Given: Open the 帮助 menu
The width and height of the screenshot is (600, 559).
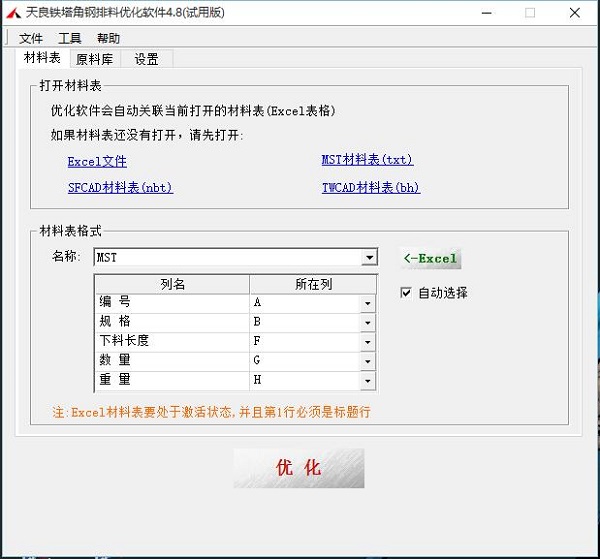Looking at the screenshot, I should pos(108,38).
